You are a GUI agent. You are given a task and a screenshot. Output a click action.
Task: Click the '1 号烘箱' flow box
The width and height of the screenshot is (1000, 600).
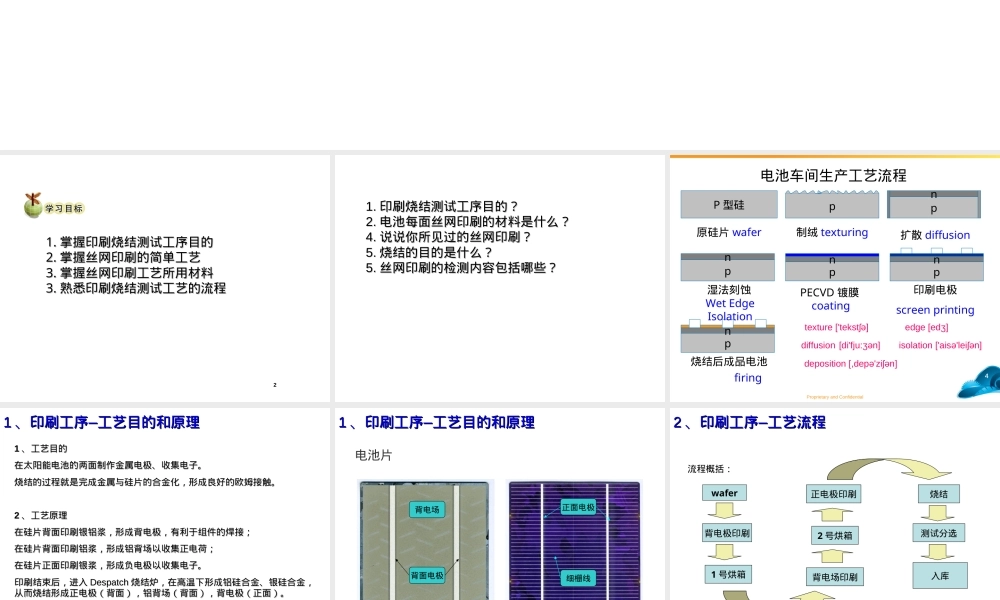728,574
